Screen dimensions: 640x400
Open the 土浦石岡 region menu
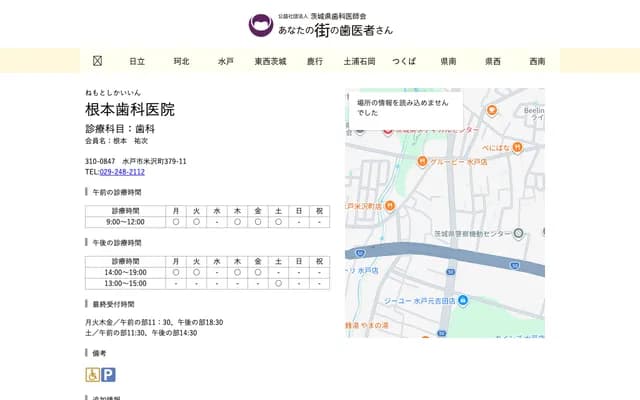[x=359, y=61]
